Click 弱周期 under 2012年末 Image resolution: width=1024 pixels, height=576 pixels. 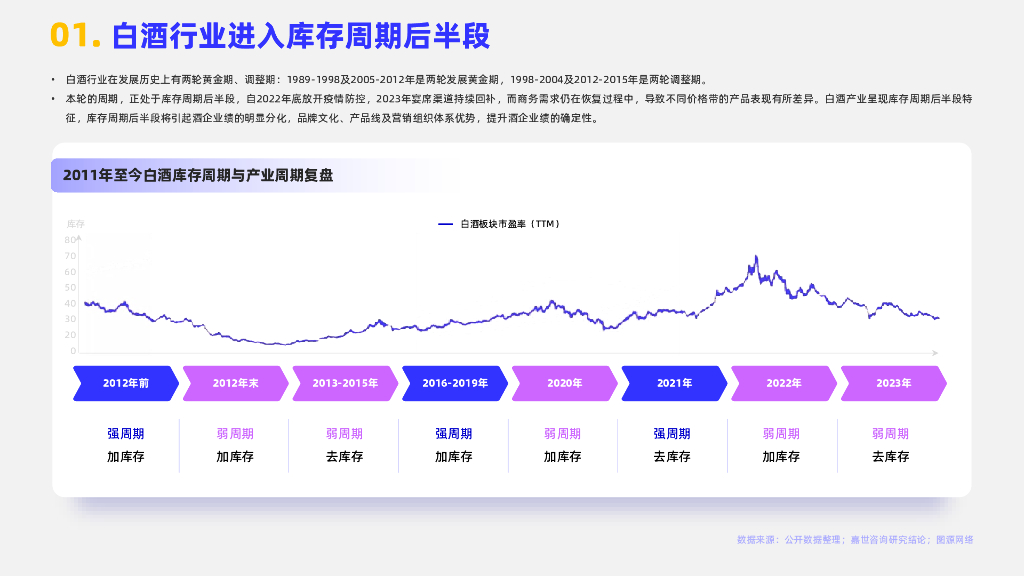click(x=235, y=434)
